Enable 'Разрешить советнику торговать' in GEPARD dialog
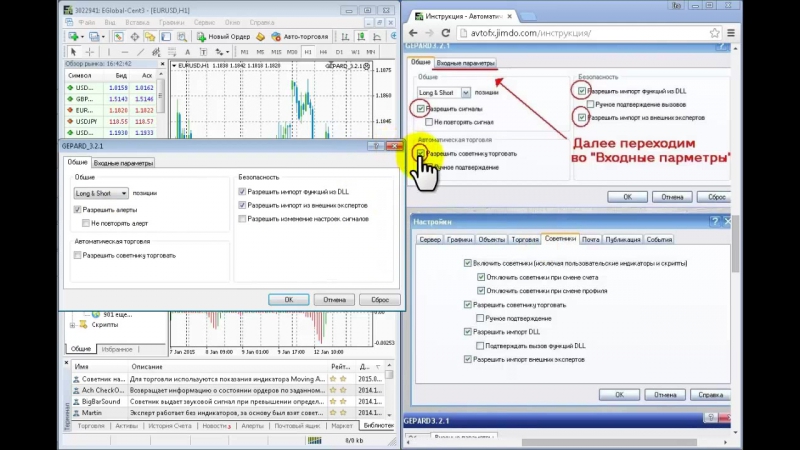 [78, 256]
